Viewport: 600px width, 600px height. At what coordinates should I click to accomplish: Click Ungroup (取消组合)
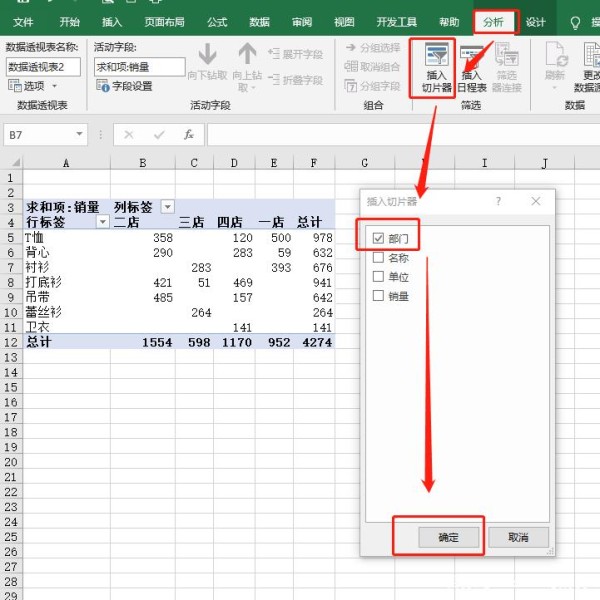click(372, 67)
